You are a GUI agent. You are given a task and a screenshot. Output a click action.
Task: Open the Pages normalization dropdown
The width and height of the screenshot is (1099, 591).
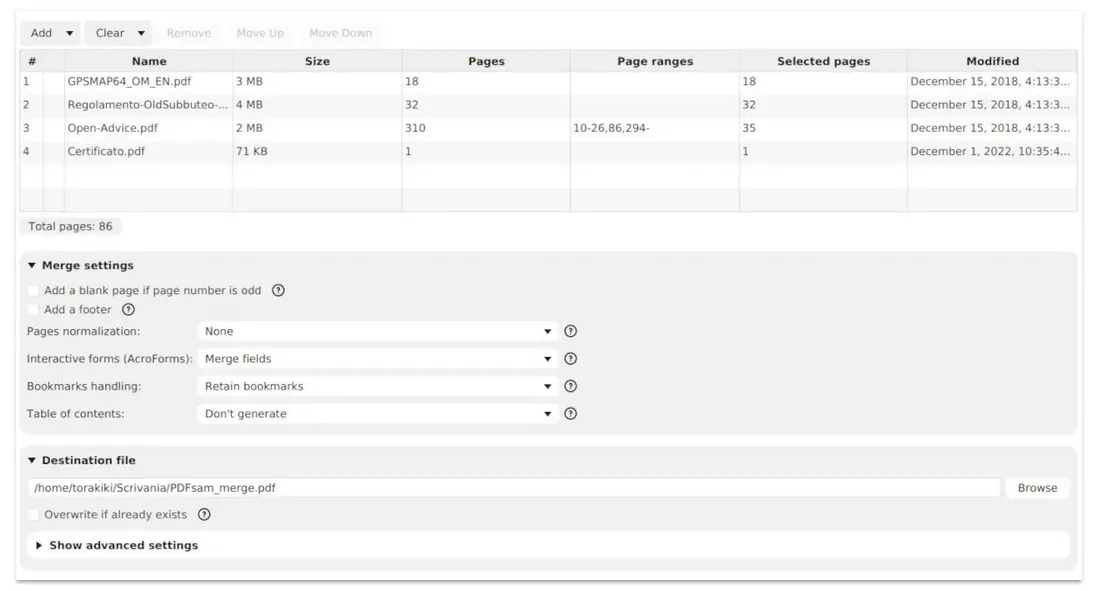(x=377, y=331)
